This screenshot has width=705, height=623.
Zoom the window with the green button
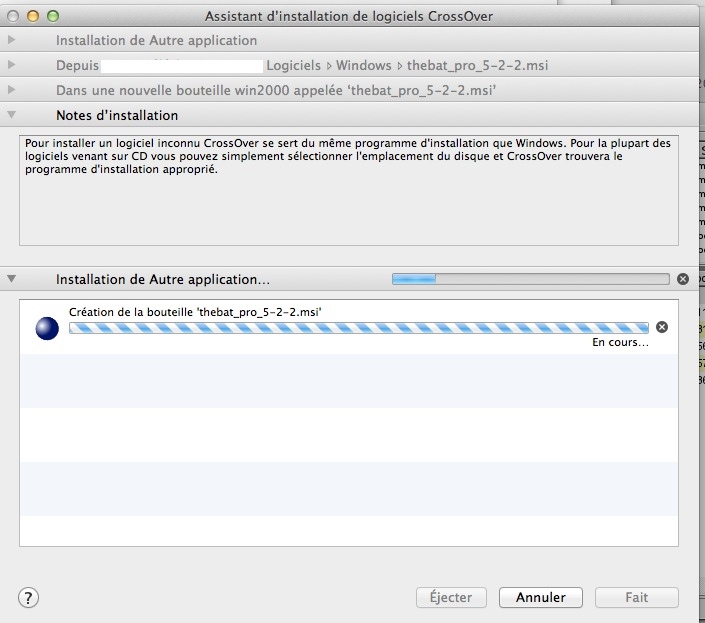(x=53, y=16)
